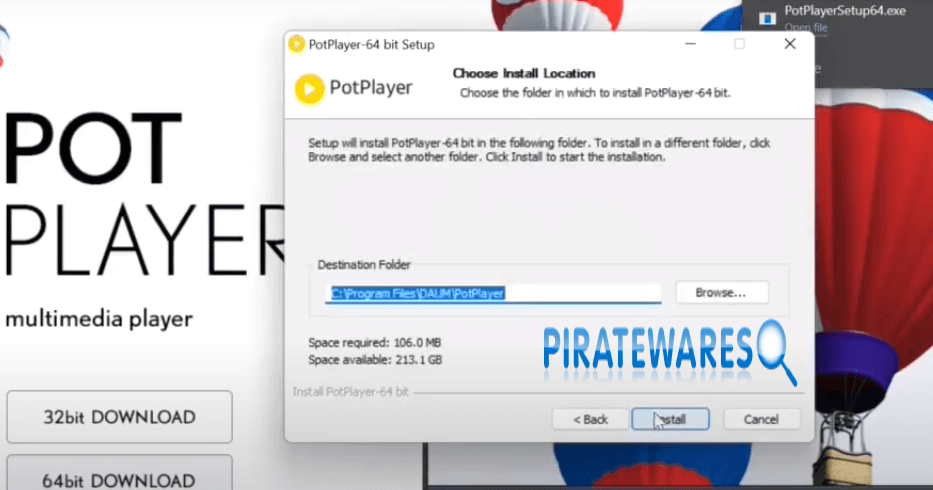Close the PotPlayer setup dialog
The height and width of the screenshot is (490, 933).
[789, 45]
